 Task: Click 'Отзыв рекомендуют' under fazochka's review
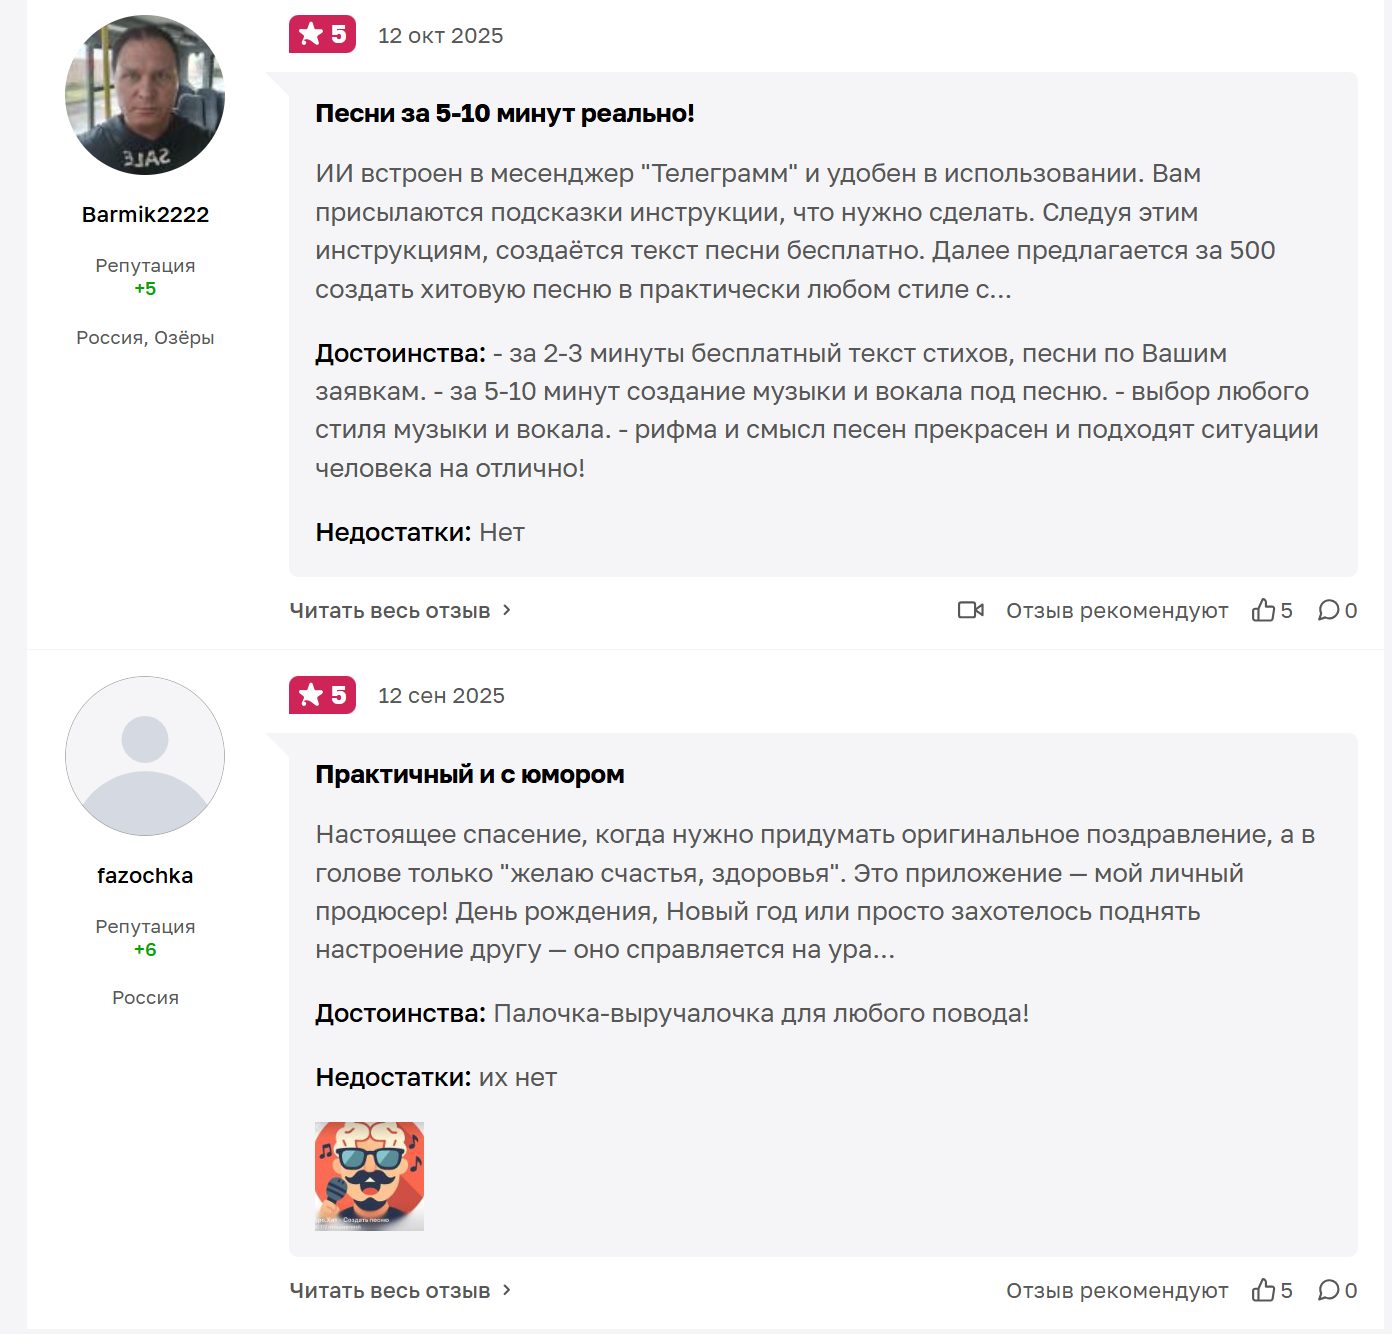click(x=1116, y=1290)
